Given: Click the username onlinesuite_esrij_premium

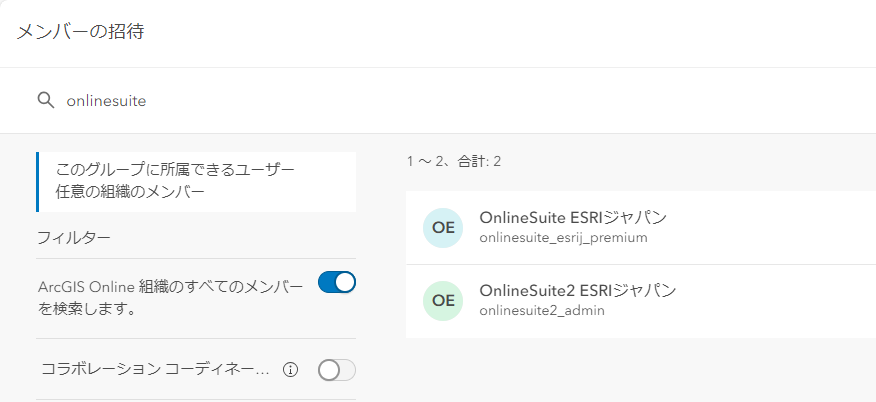Looking at the screenshot, I should (x=564, y=238).
